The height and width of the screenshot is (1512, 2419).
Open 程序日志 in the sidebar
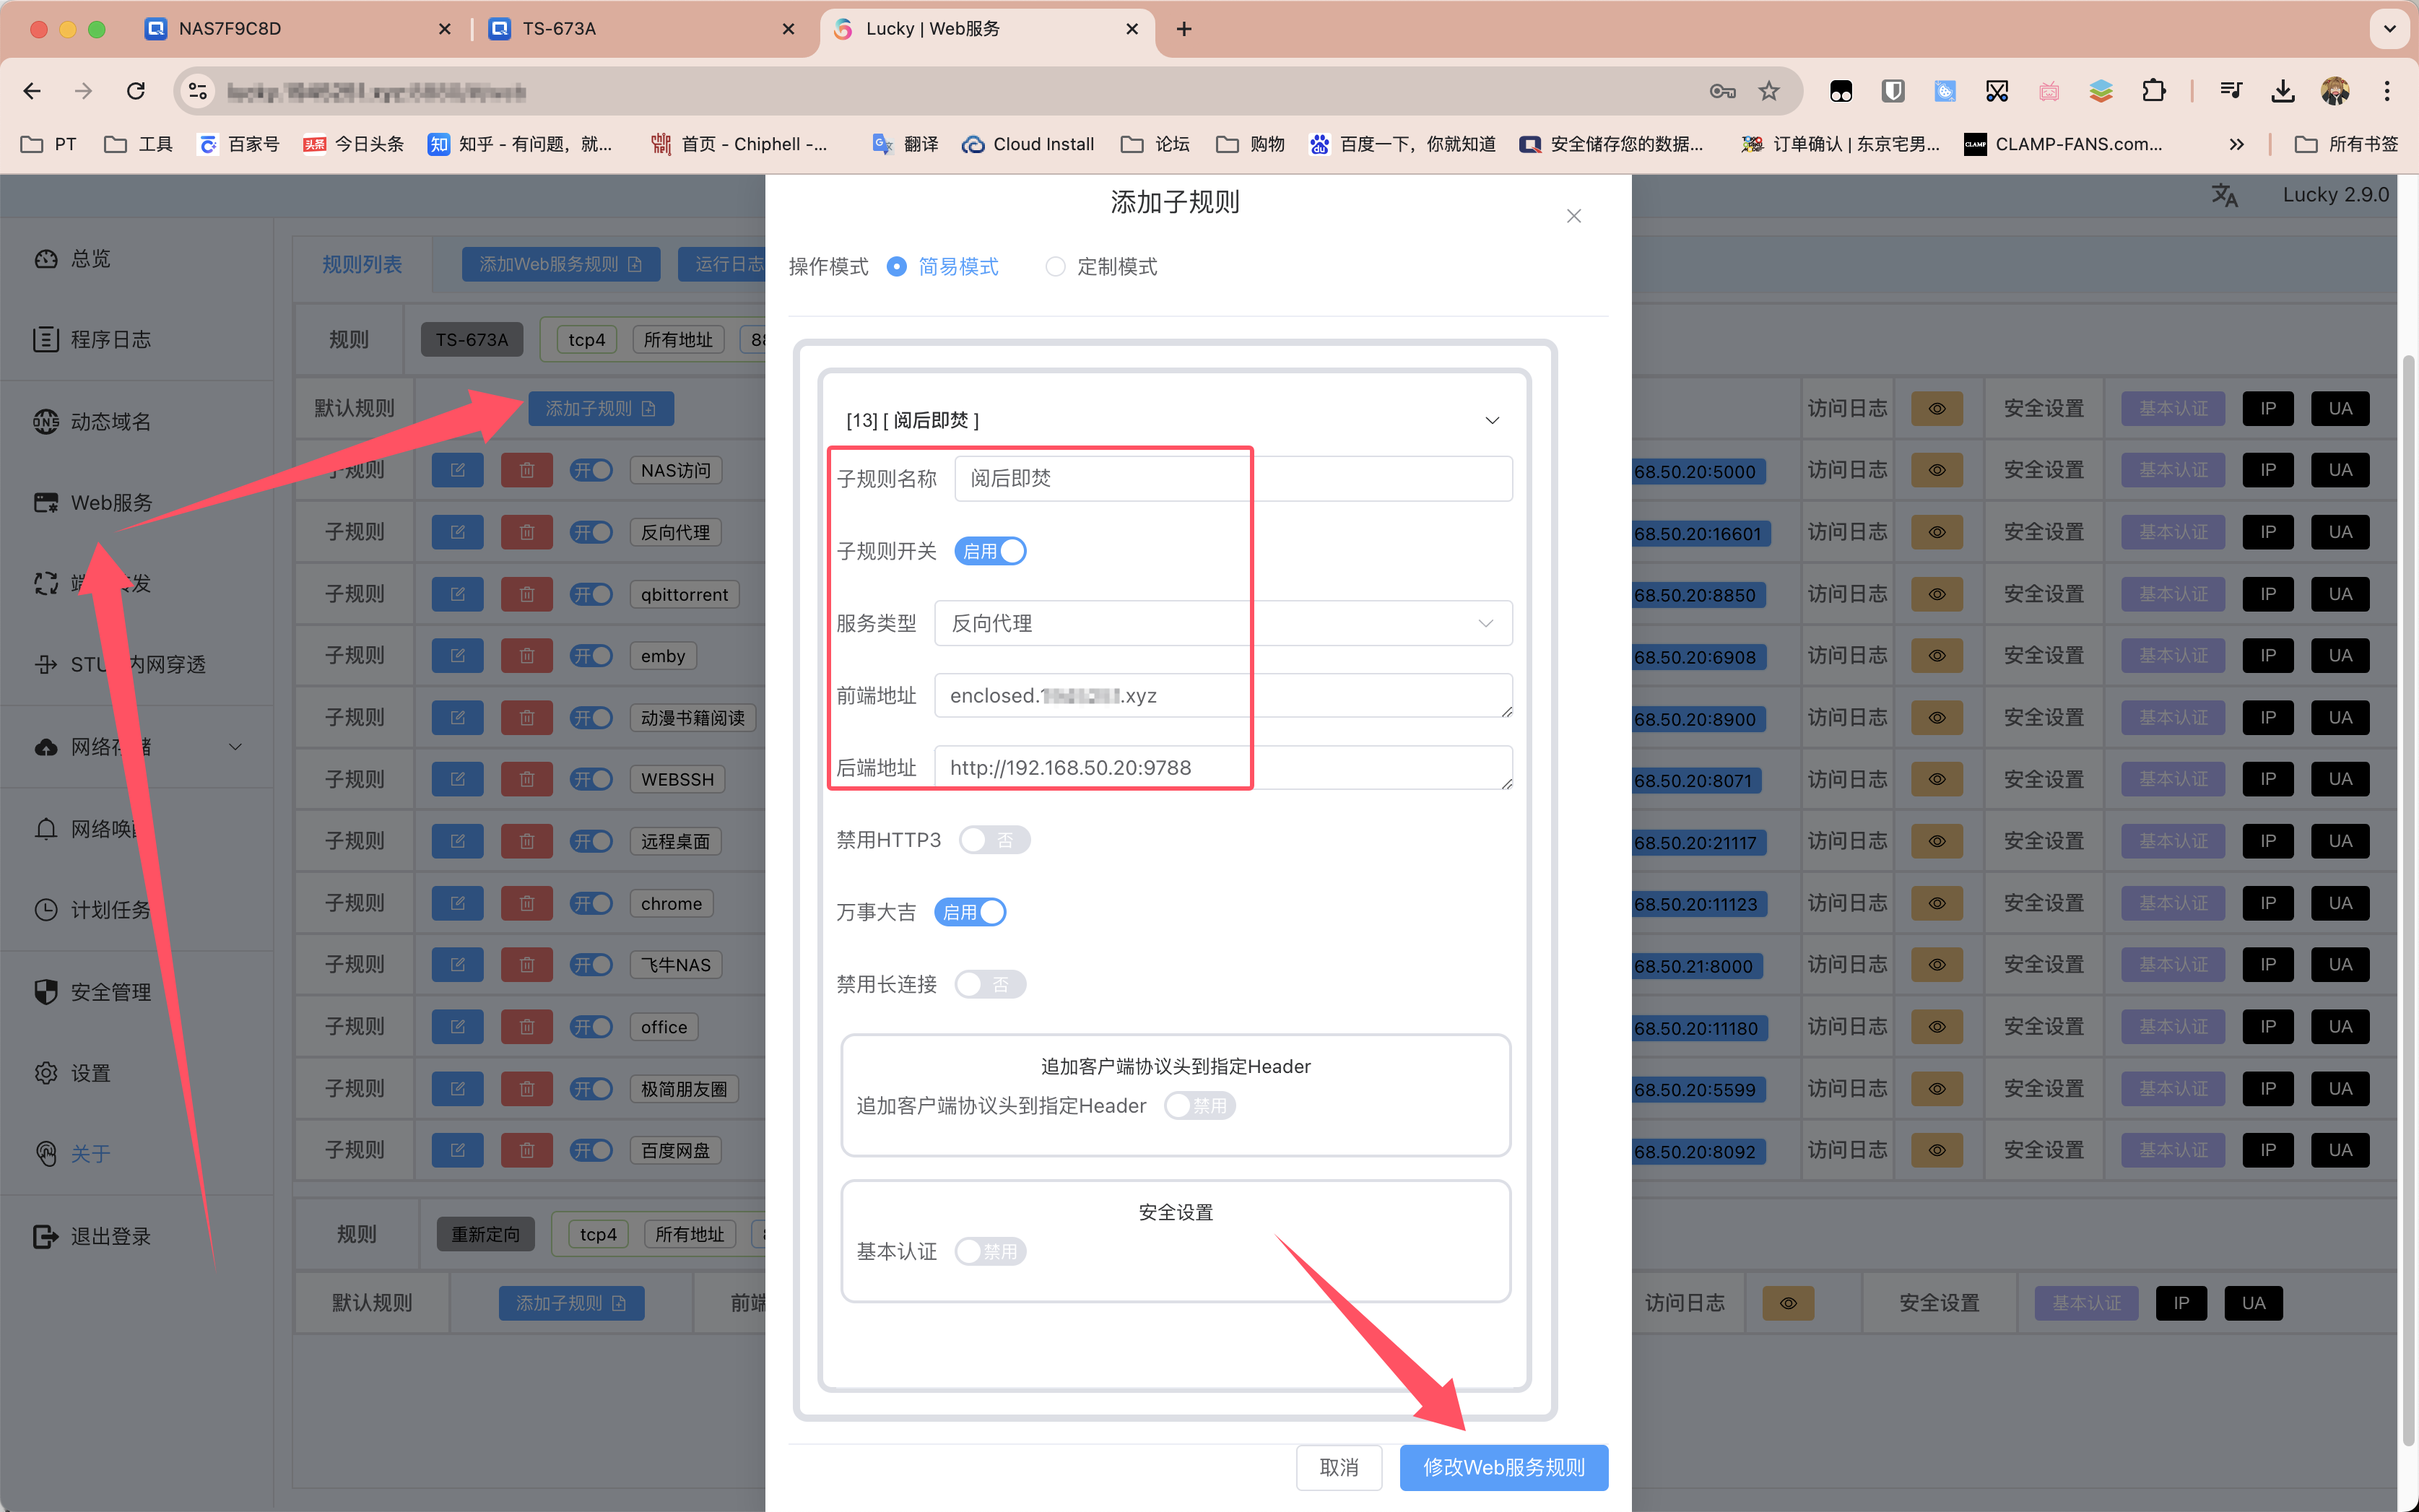[92, 340]
